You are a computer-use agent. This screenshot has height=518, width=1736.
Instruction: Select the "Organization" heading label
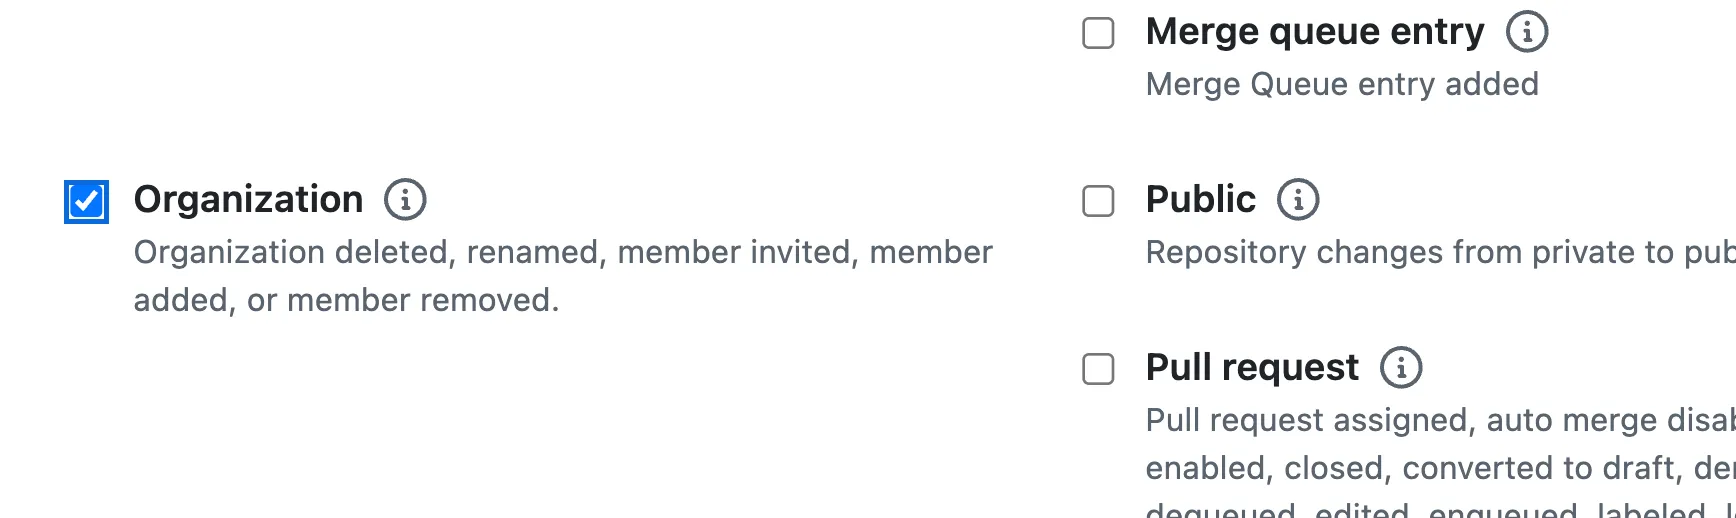point(248,200)
